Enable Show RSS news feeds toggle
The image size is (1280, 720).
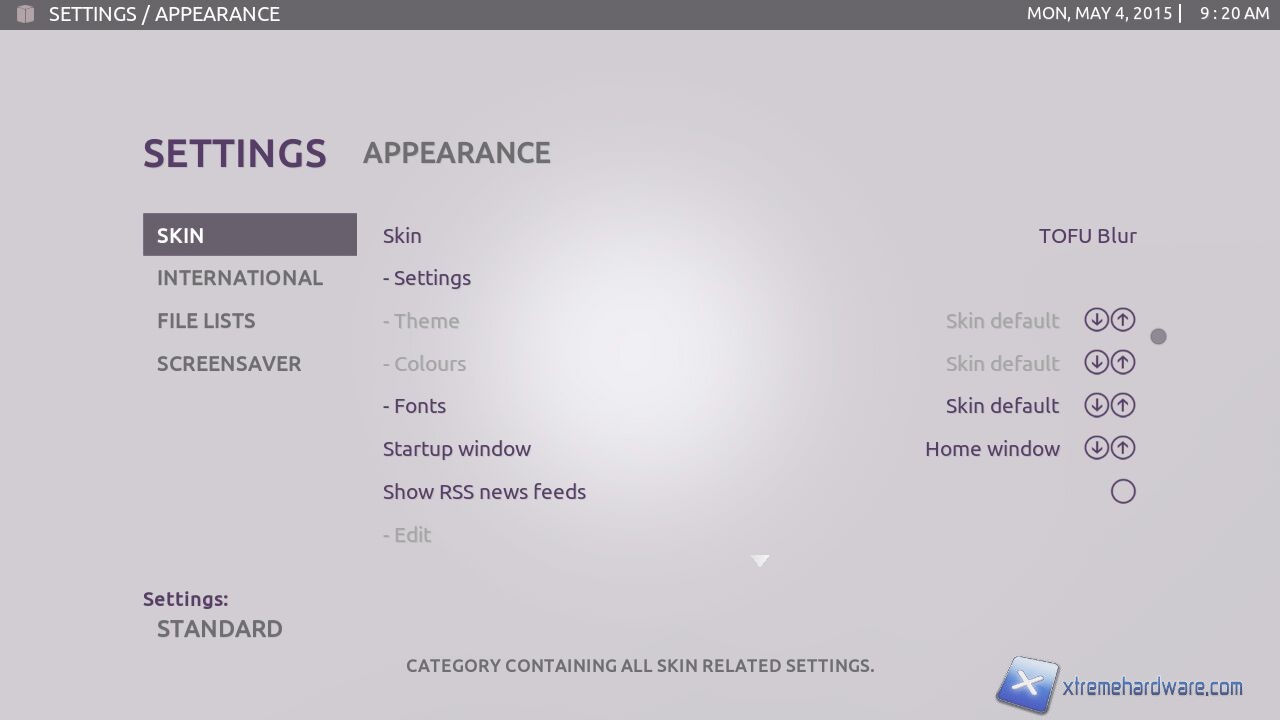tap(1123, 492)
